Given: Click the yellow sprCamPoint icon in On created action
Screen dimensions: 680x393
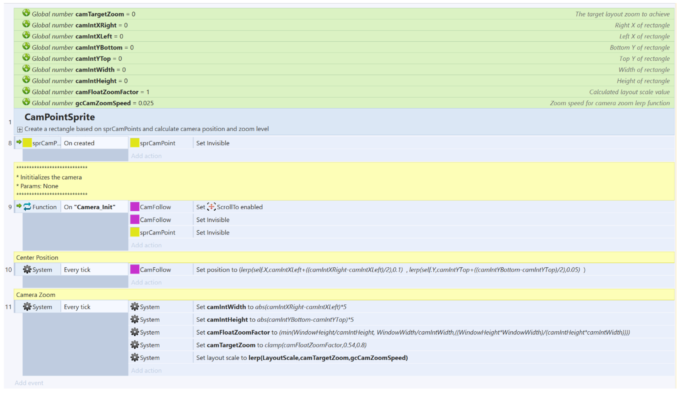Looking at the screenshot, I should click(x=135, y=143).
